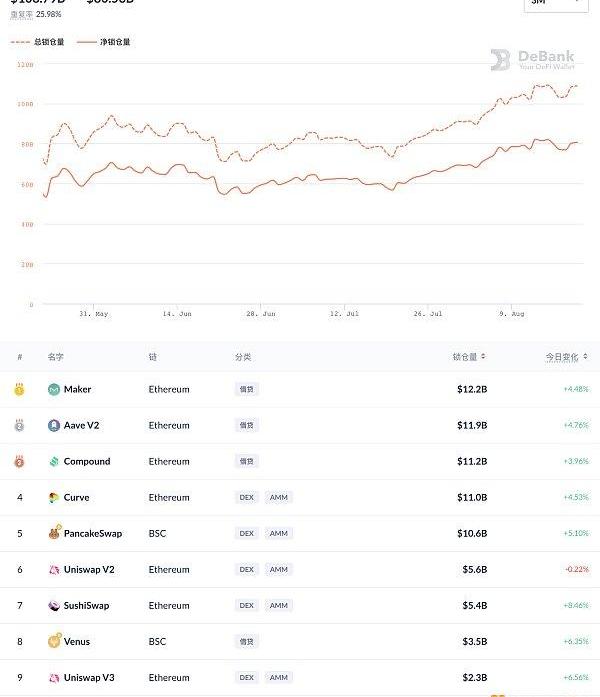Click the SushiSwap logo icon
Viewport: 600px width, 697px height.
(x=54, y=605)
